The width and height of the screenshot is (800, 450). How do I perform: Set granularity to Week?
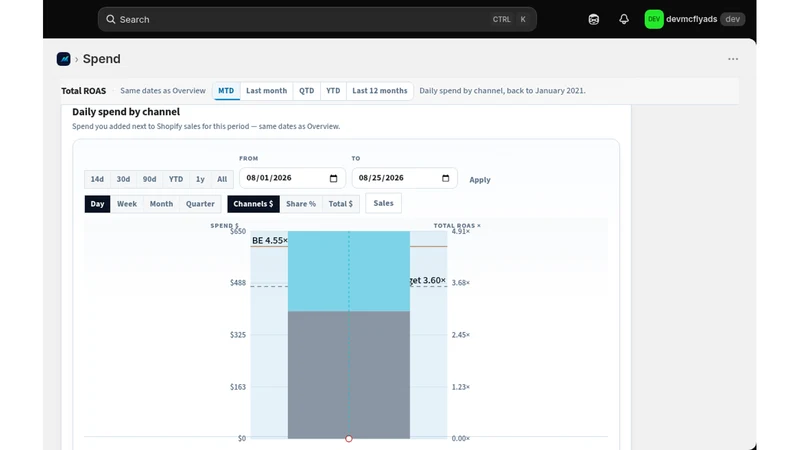pos(127,204)
